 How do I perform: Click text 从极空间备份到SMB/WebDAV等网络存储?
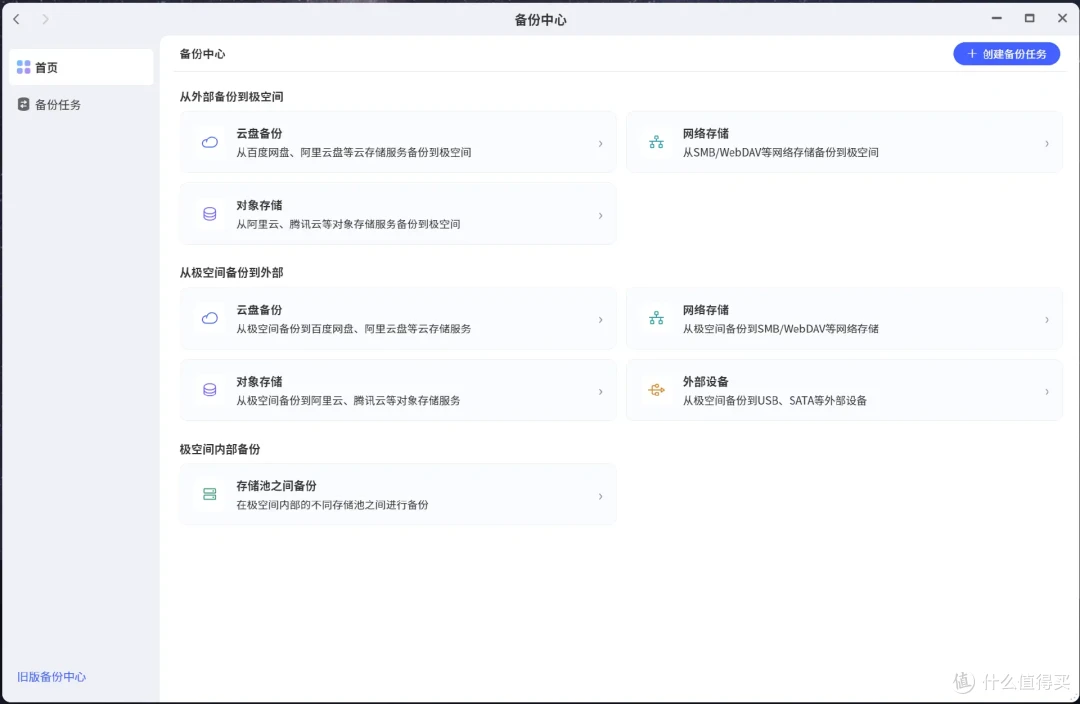(780, 329)
